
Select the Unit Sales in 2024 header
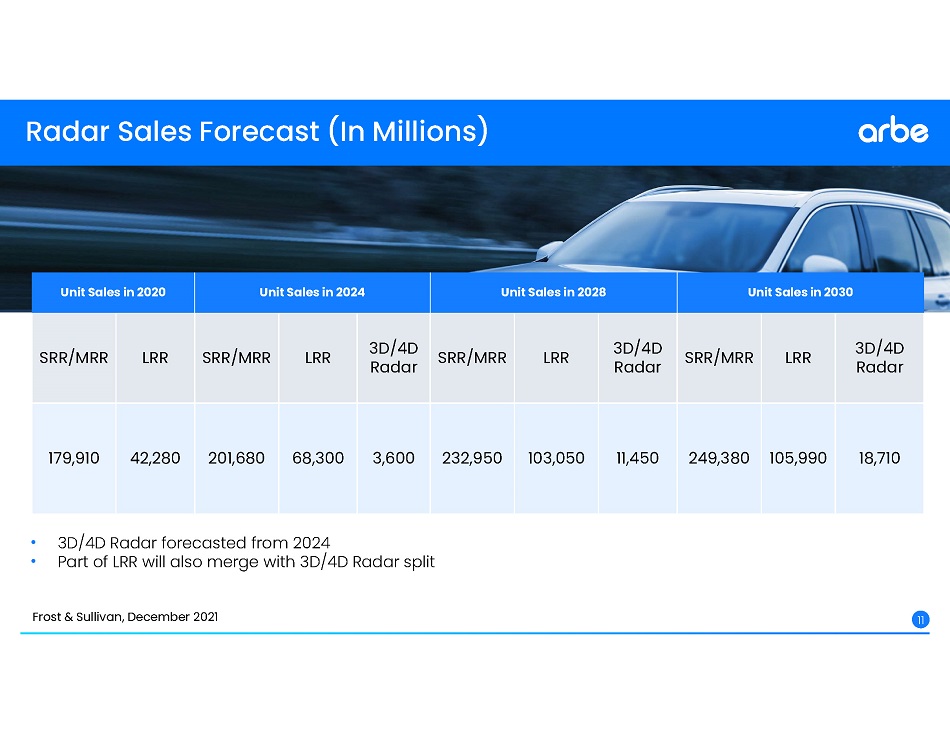coord(312,292)
